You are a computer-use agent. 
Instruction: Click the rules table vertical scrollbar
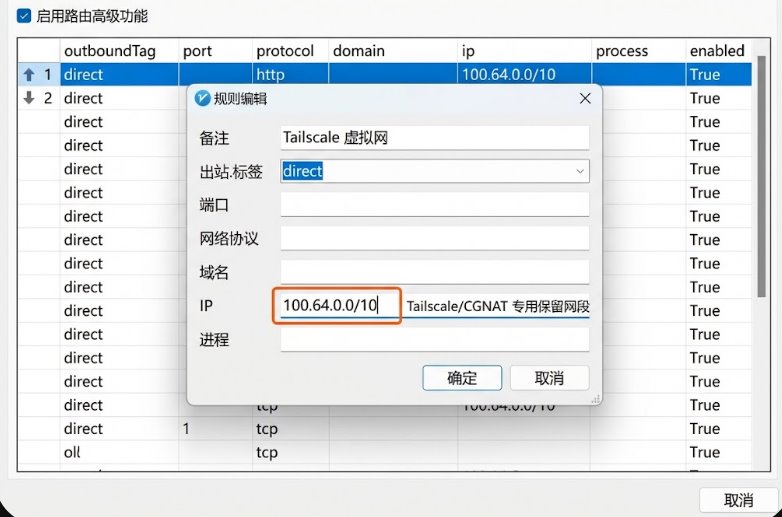click(x=761, y=176)
